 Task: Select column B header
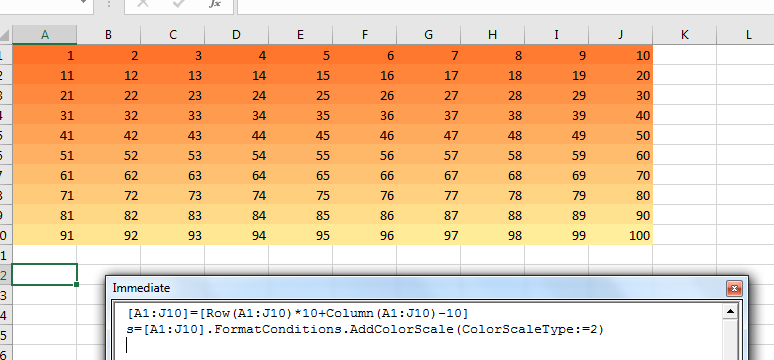[109, 35]
